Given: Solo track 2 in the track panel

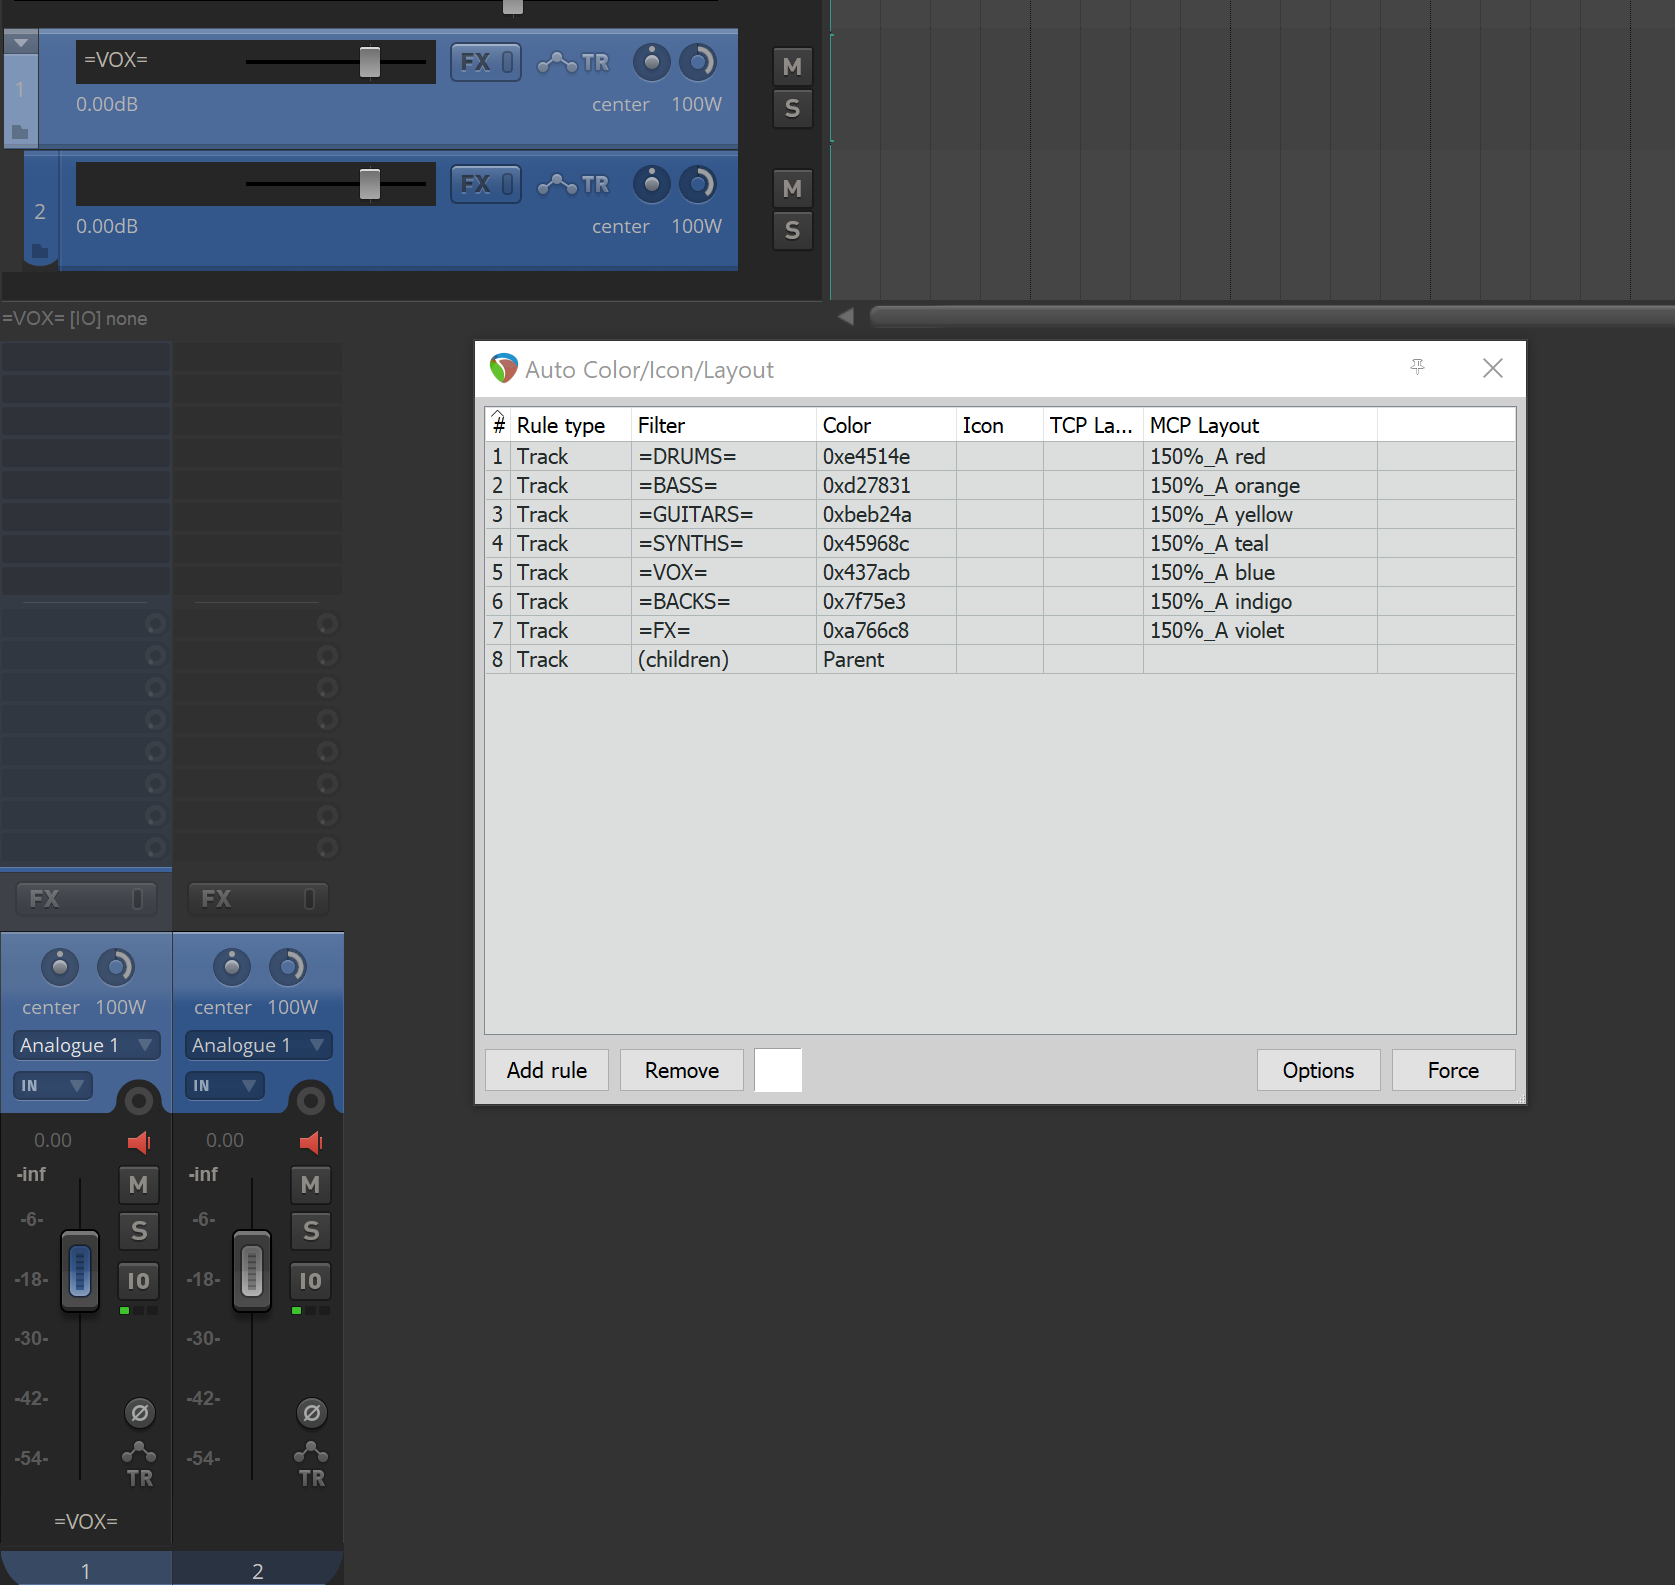Looking at the screenshot, I should [793, 231].
